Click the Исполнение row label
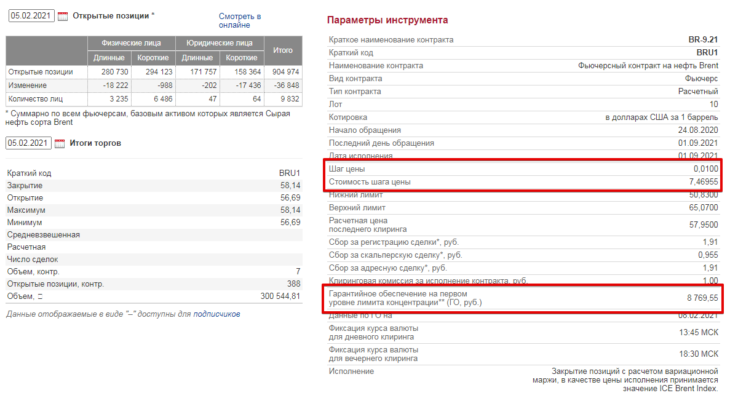The image size is (730, 401). click(351, 371)
